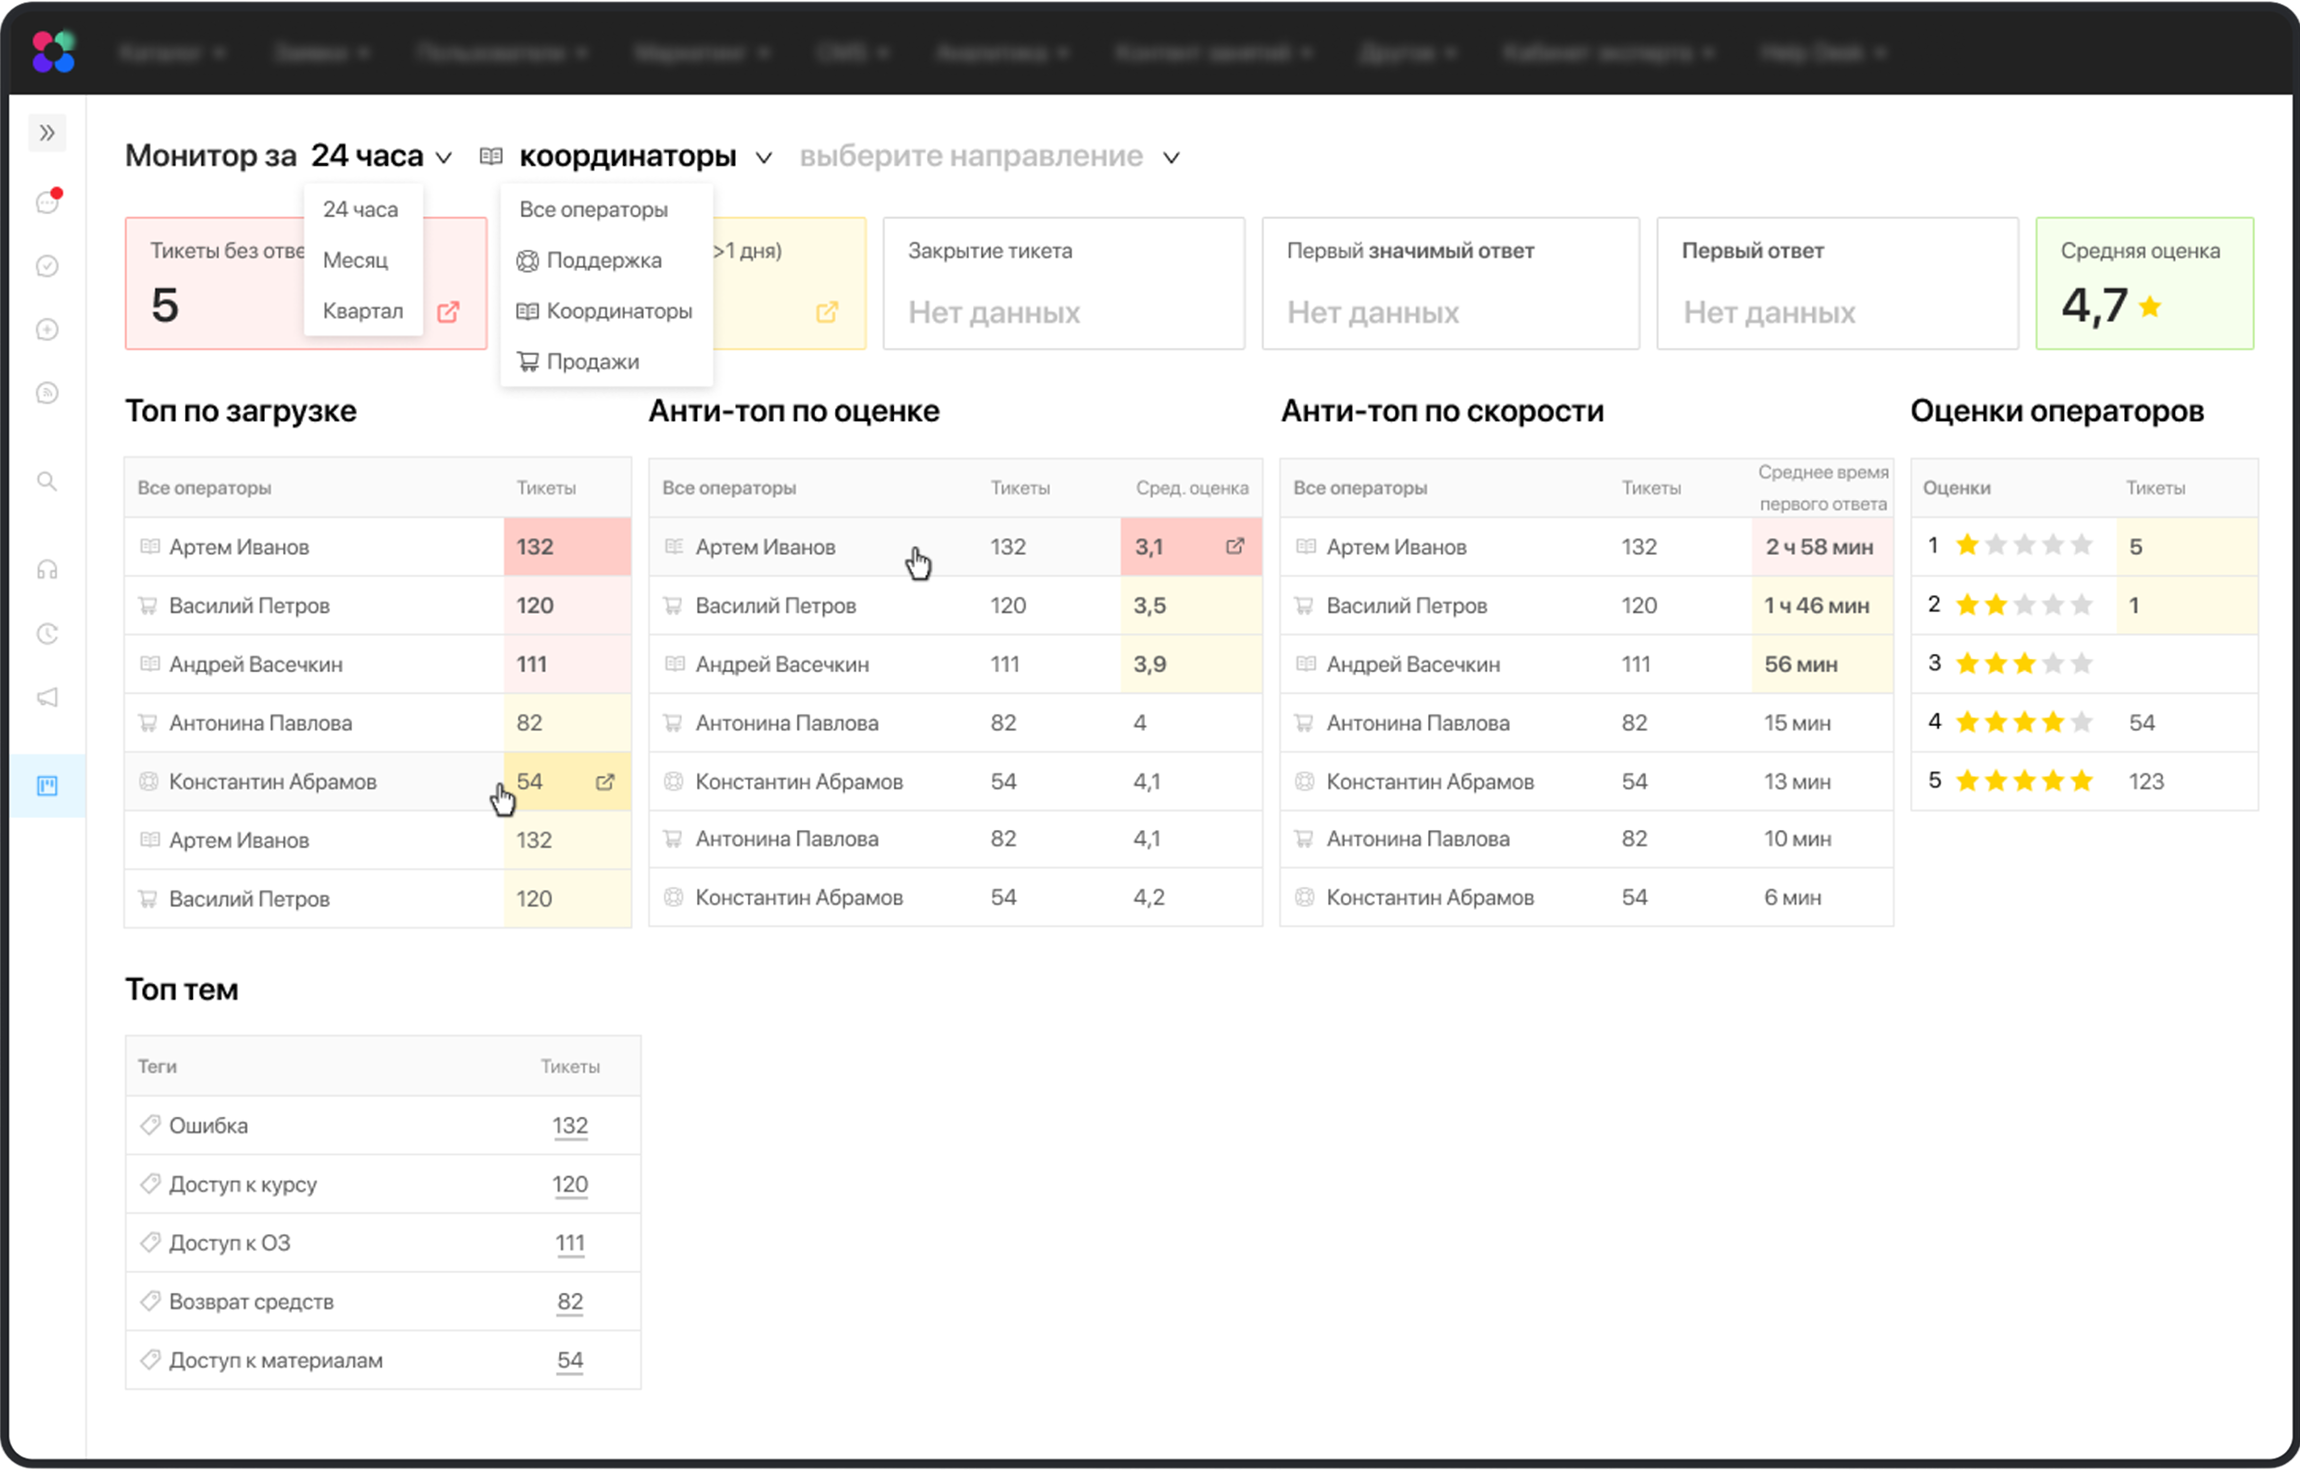The height and width of the screenshot is (1470, 2300).
Task: Open the 132 tickets link for Ошибка
Action: coord(570,1125)
